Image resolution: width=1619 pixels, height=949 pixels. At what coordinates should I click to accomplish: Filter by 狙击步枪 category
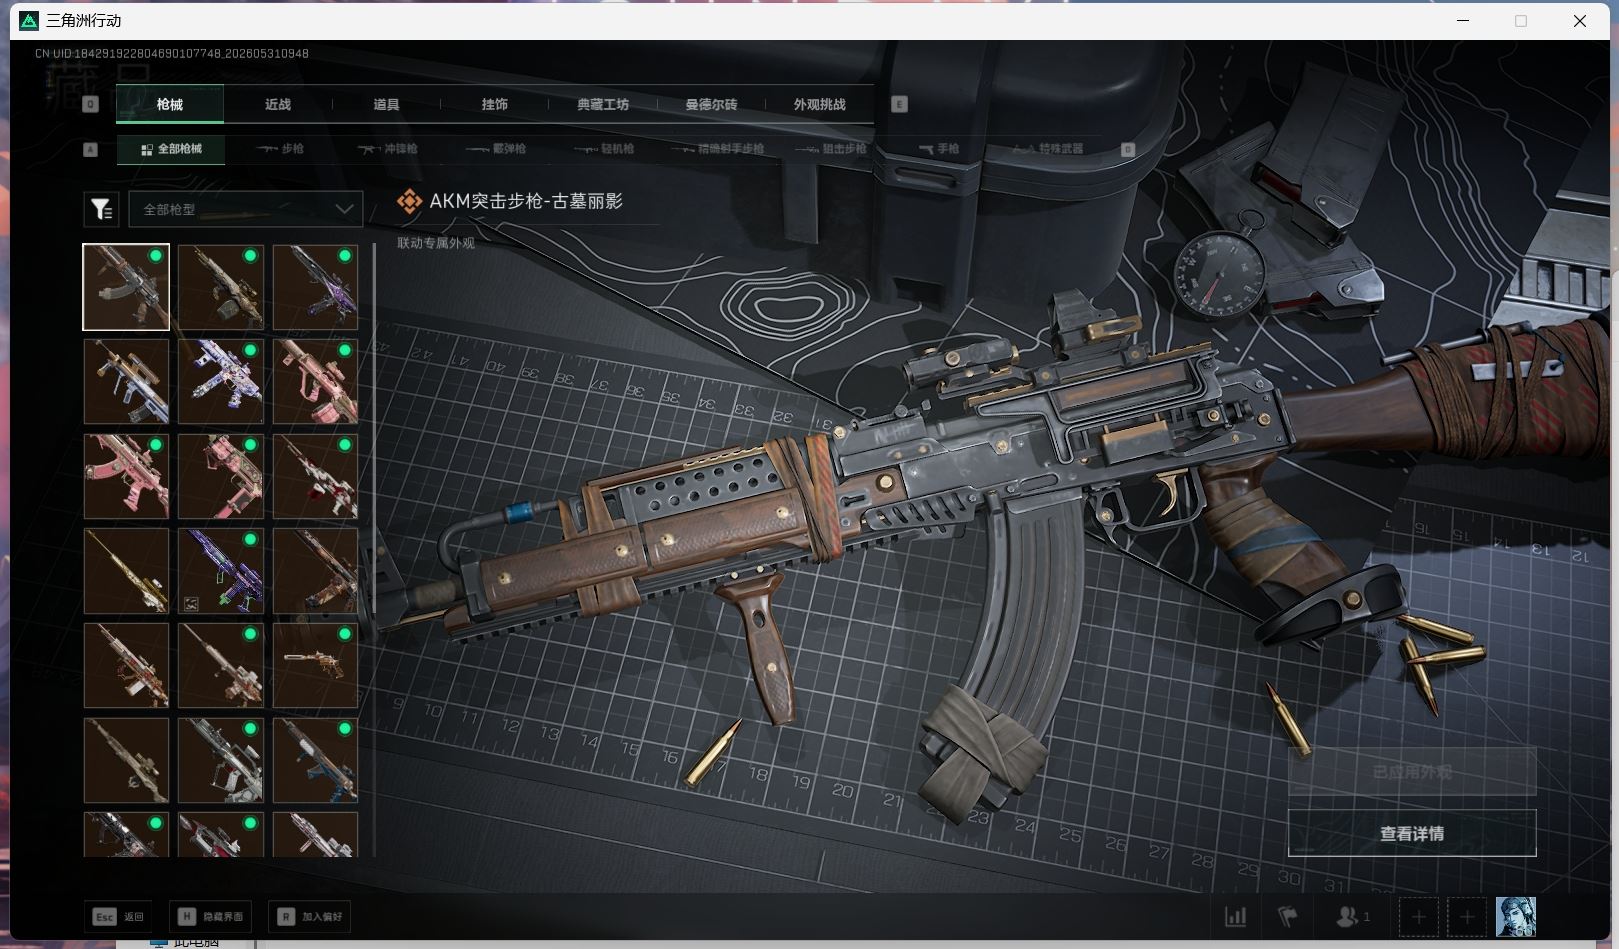pyautogui.click(x=832, y=149)
